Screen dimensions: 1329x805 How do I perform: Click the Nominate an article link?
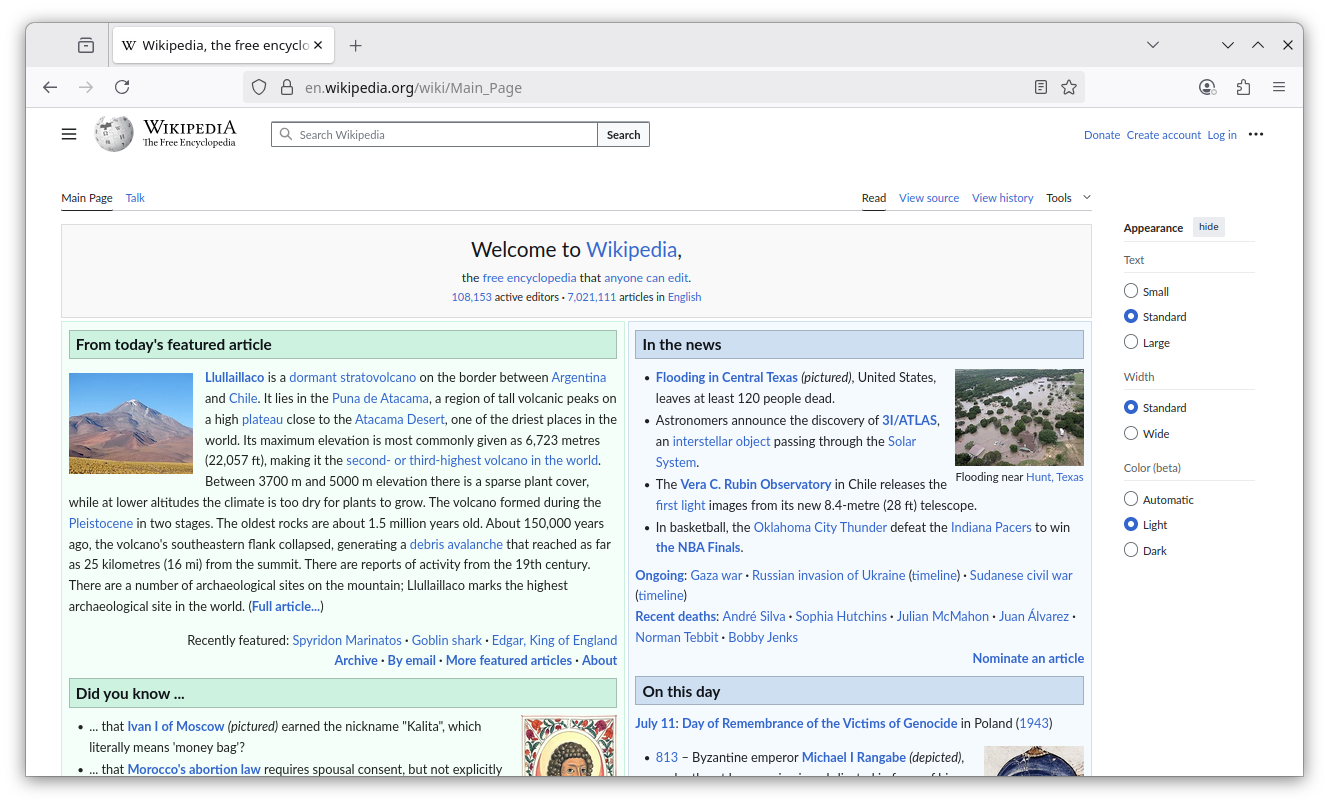point(1028,658)
